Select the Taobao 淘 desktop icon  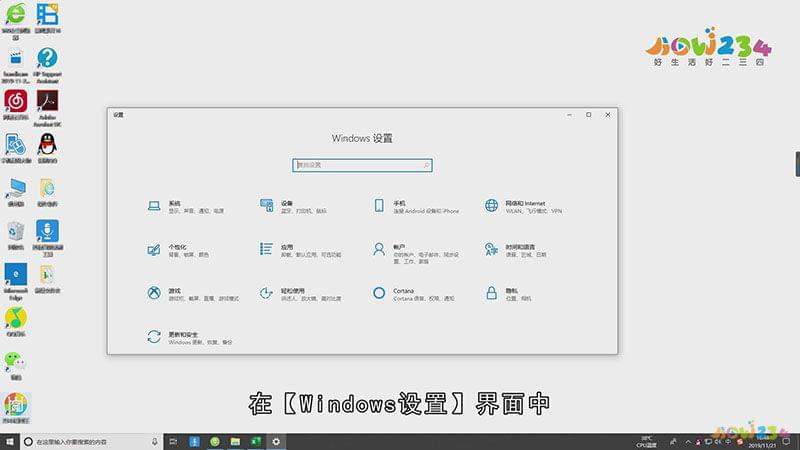point(16,408)
